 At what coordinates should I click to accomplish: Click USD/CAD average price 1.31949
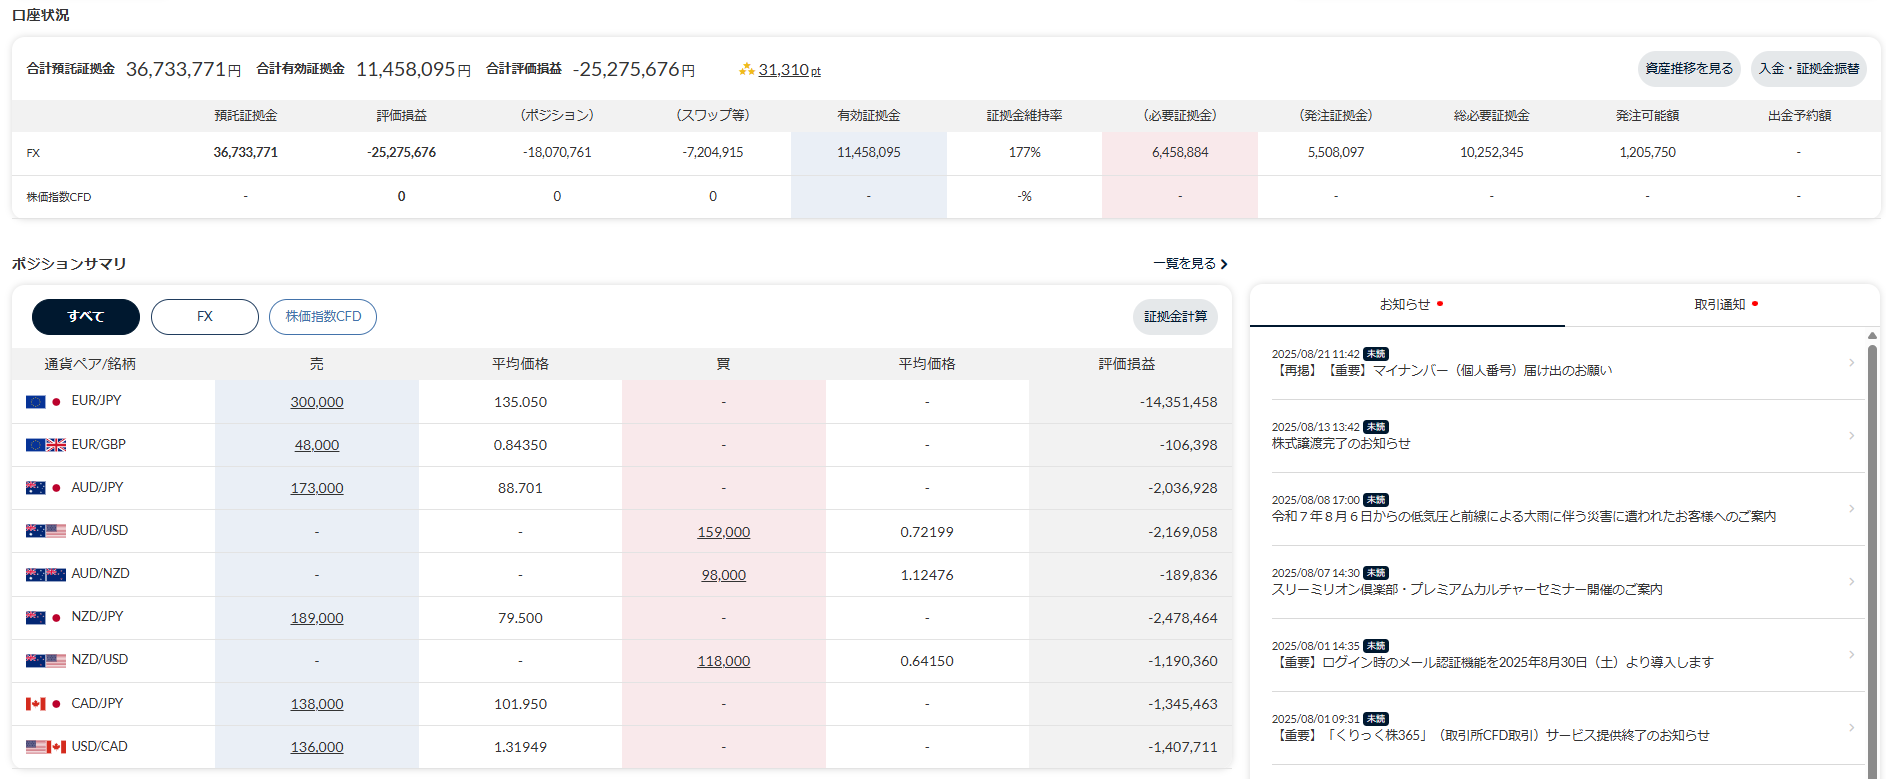(x=520, y=747)
